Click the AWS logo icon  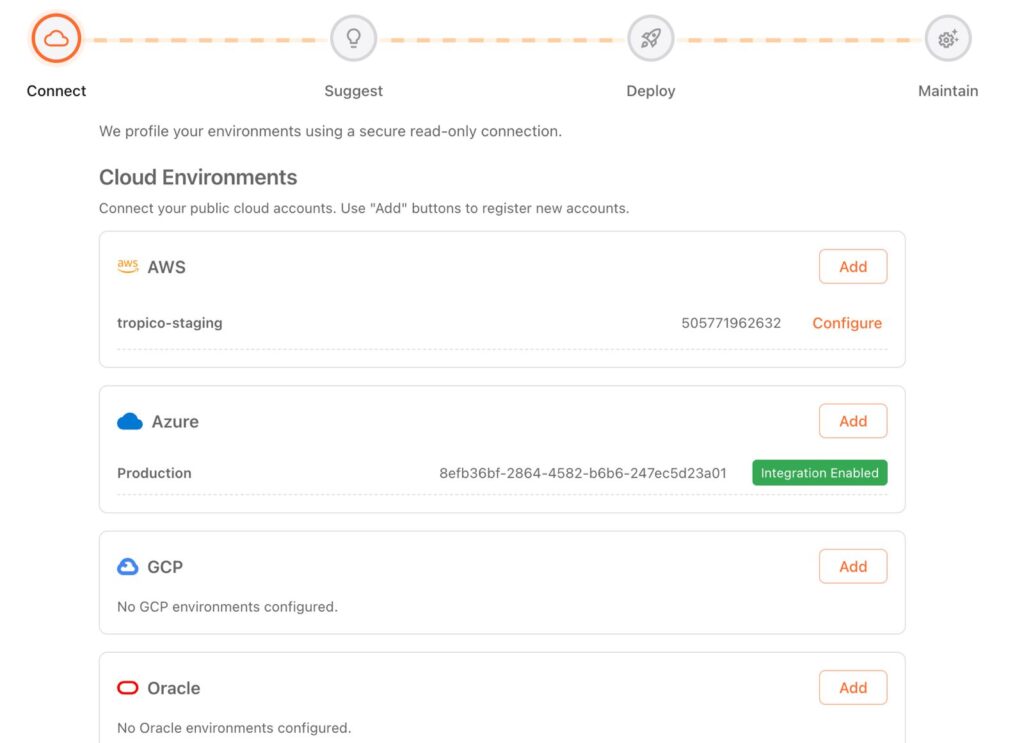coord(128,267)
